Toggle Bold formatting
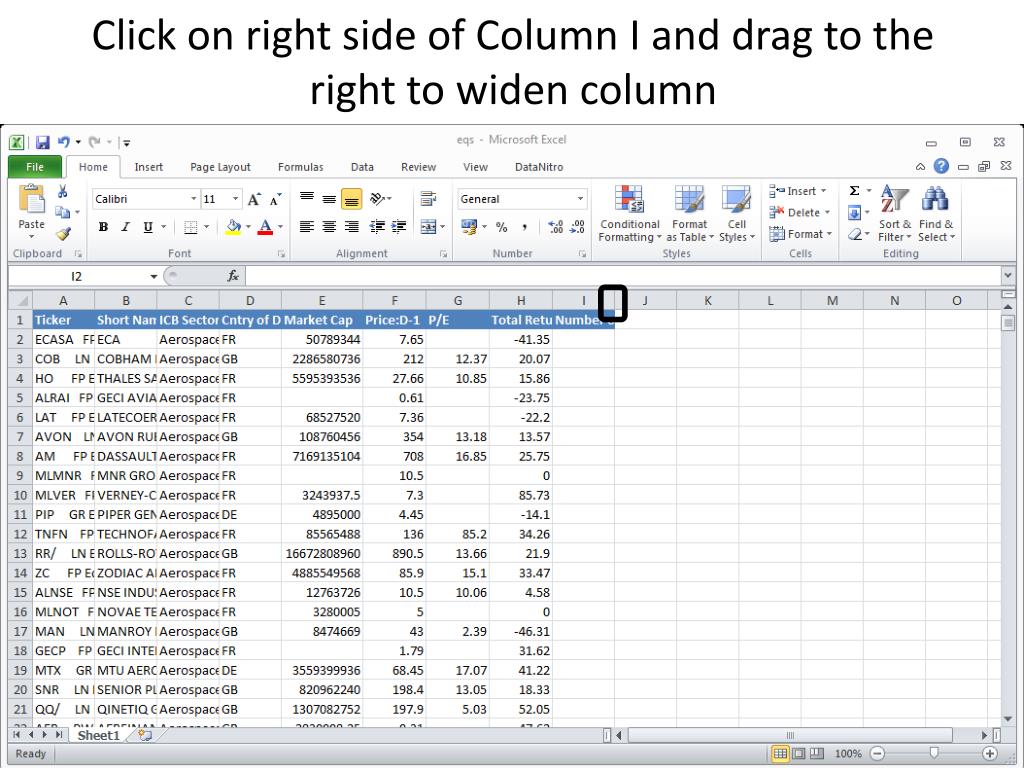The width and height of the screenshot is (1024, 768). click(x=103, y=227)
